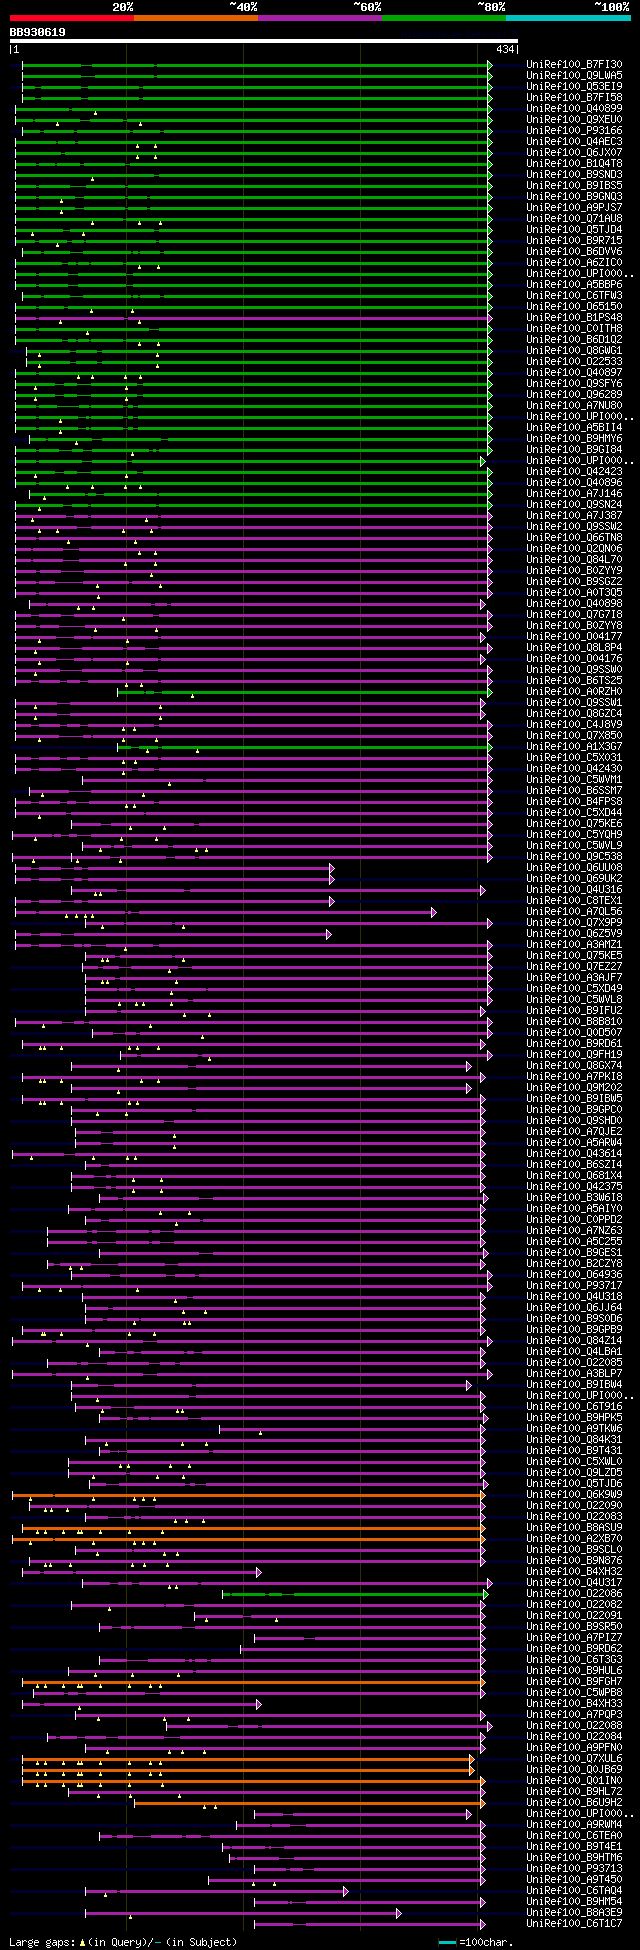Image resolution: width=640 pixels, height=1950 pixels.
Task: Select hit label UniRef100_Q42423
Action: click(574, 471)
